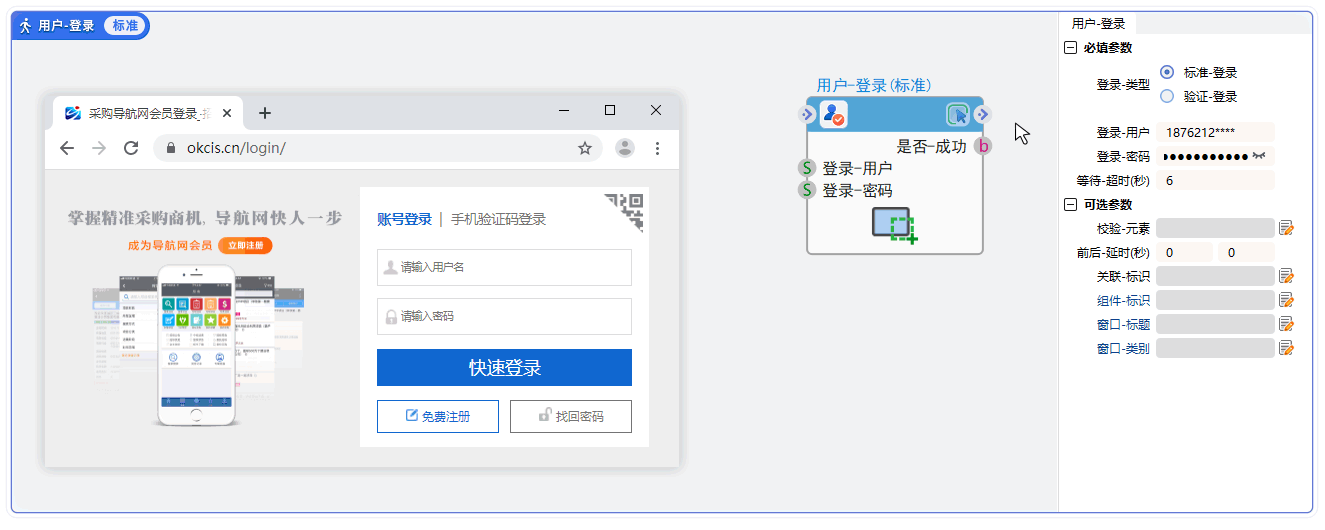
Task: Select the 标准-登录 radio button
Action: click(1167, 72)
